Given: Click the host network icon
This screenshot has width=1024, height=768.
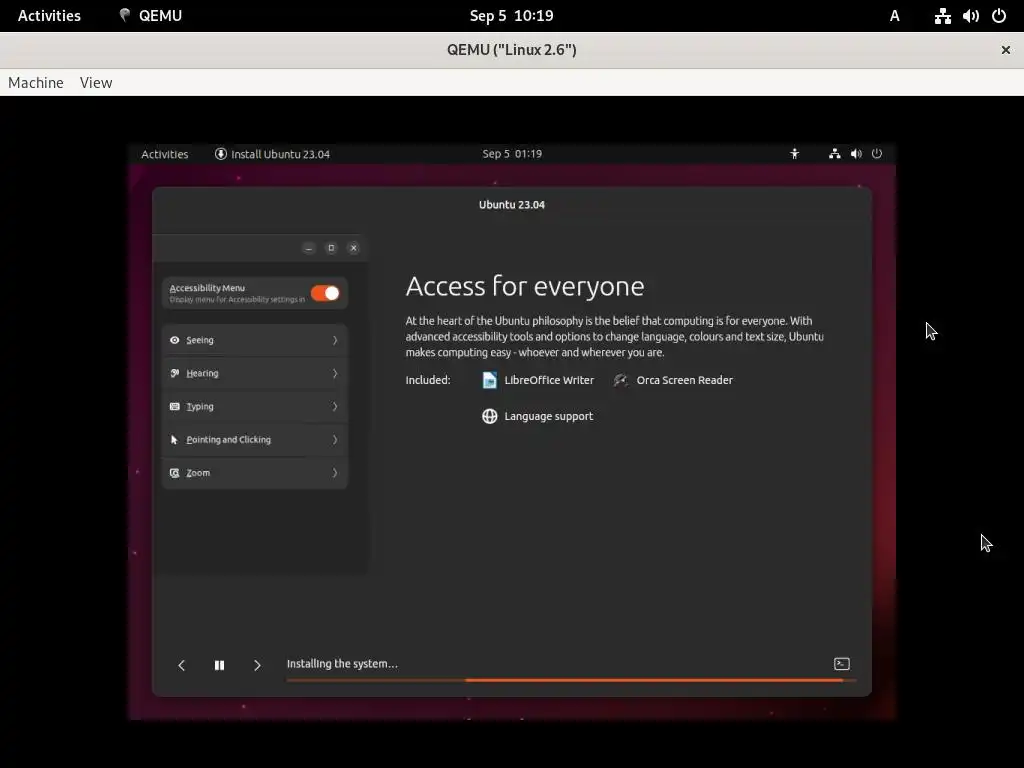Looking at the screenshot, I should coord(942,16).
